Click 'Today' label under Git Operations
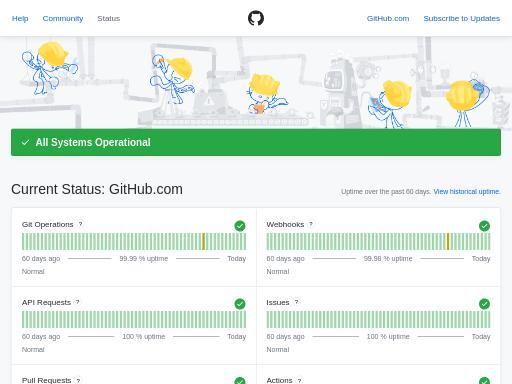The height and width of the screenshot is (384, 512). (237, 259)
